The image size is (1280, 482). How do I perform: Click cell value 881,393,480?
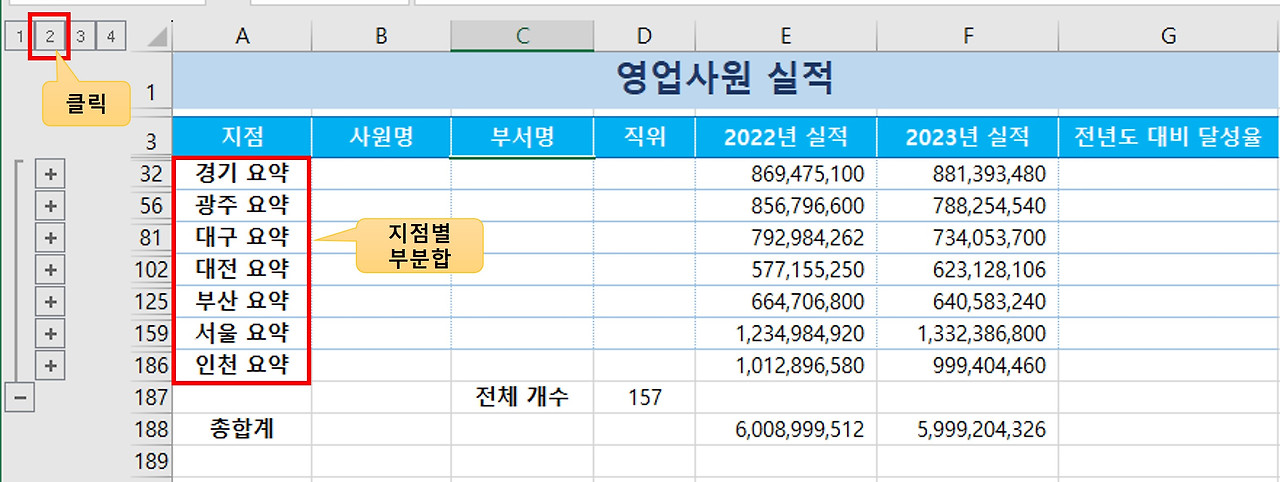(967, 174)
